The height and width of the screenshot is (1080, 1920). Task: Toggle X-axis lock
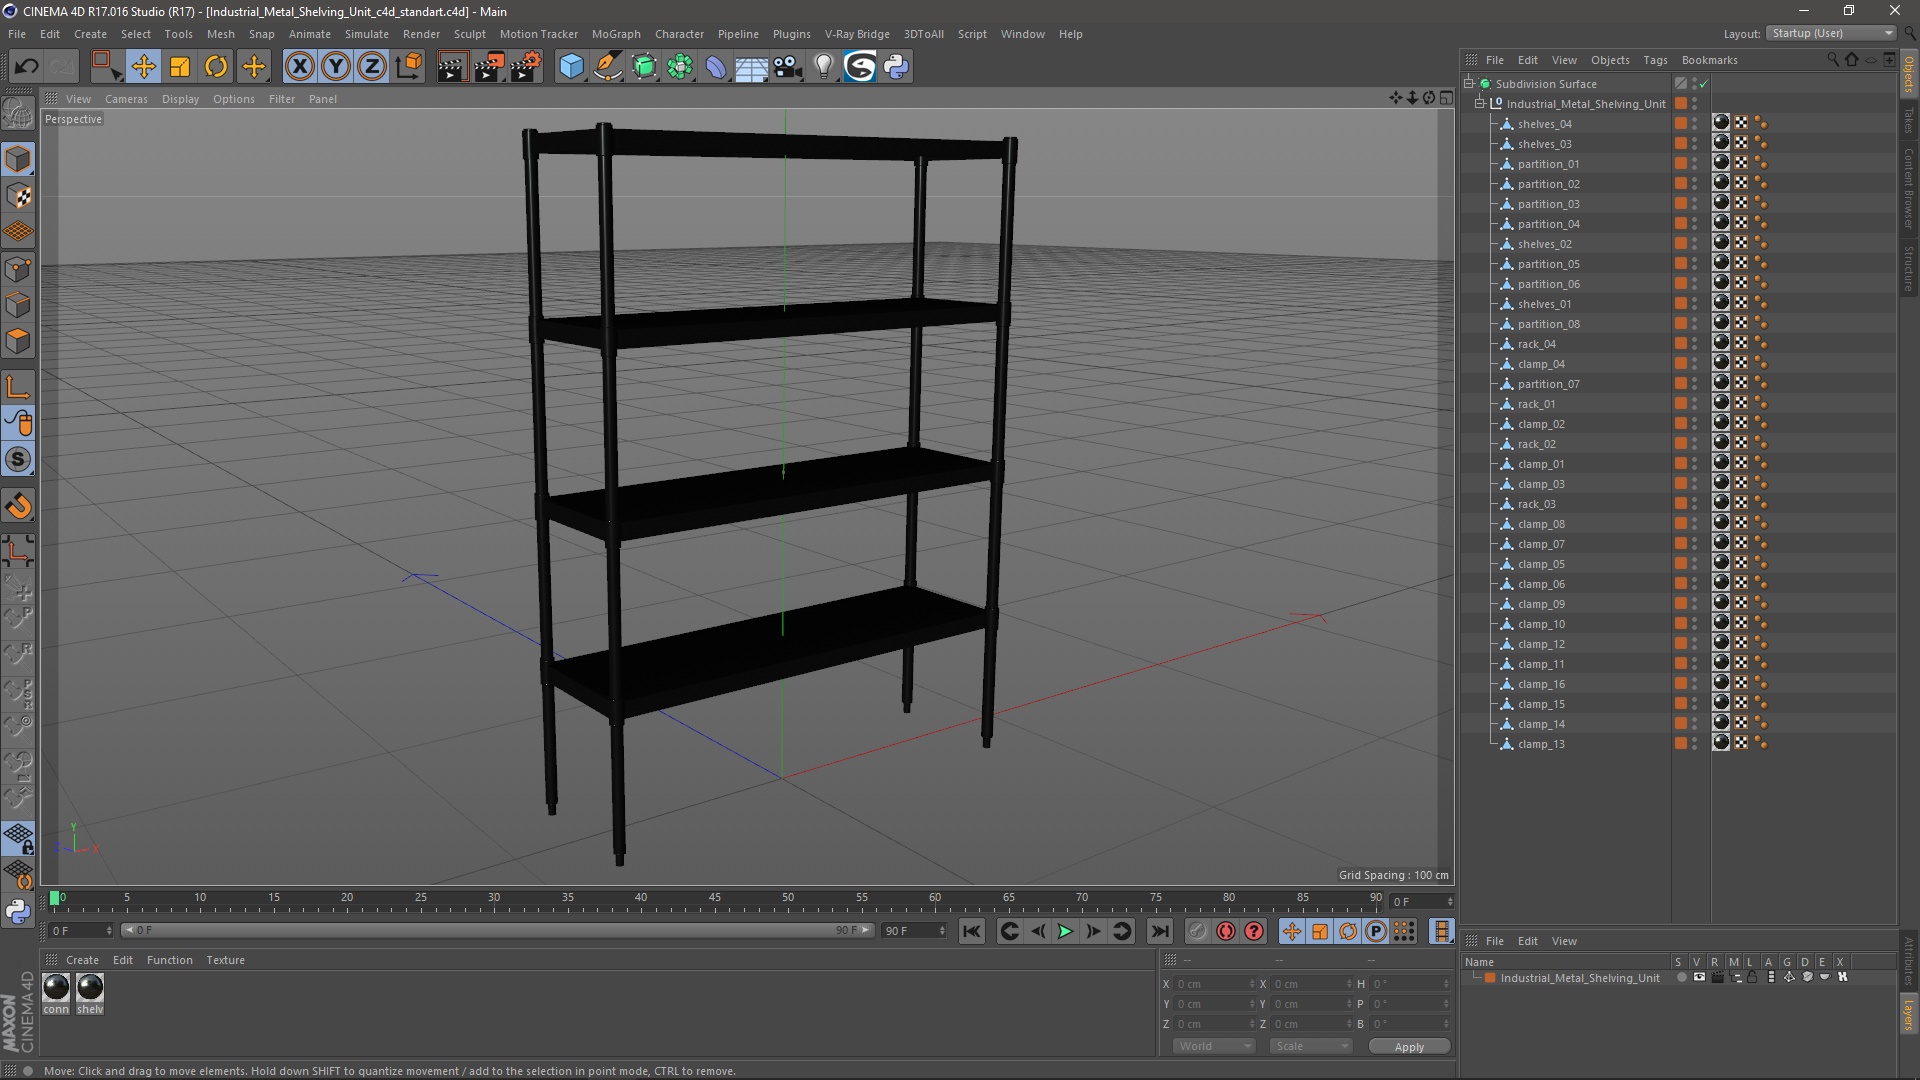(299, 67)
